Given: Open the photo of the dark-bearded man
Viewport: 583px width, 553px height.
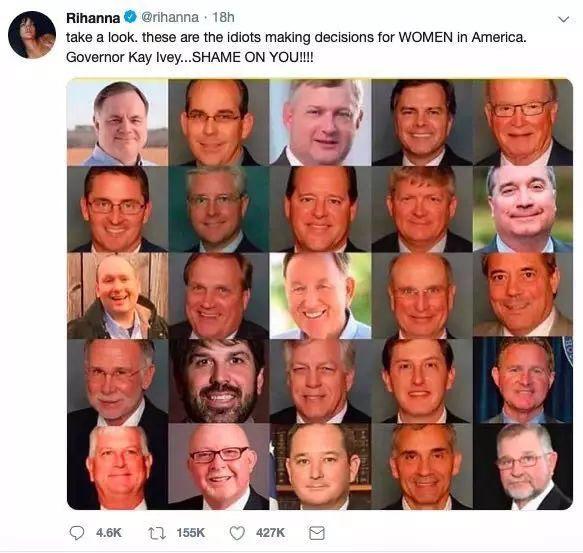Looking at the screenshot, I should click(x=219, y=380).
